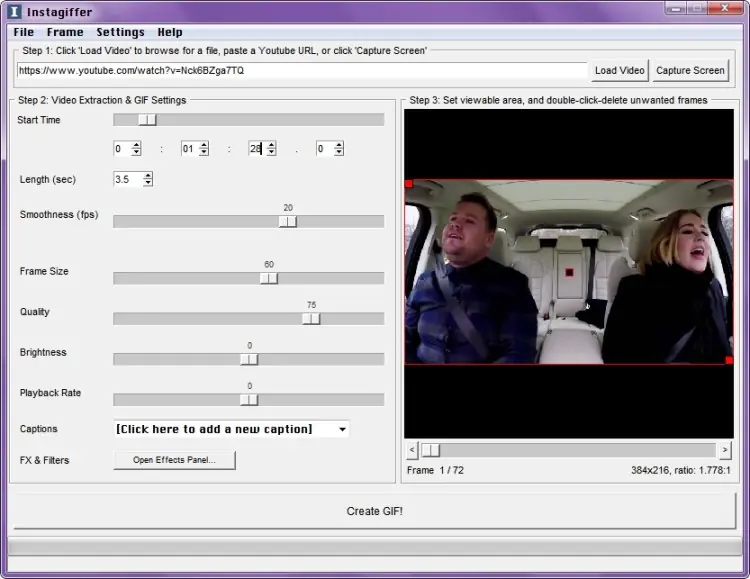Increase start time hours with up arrow
This screenshot has height=579, width=750.
[136, 145]
